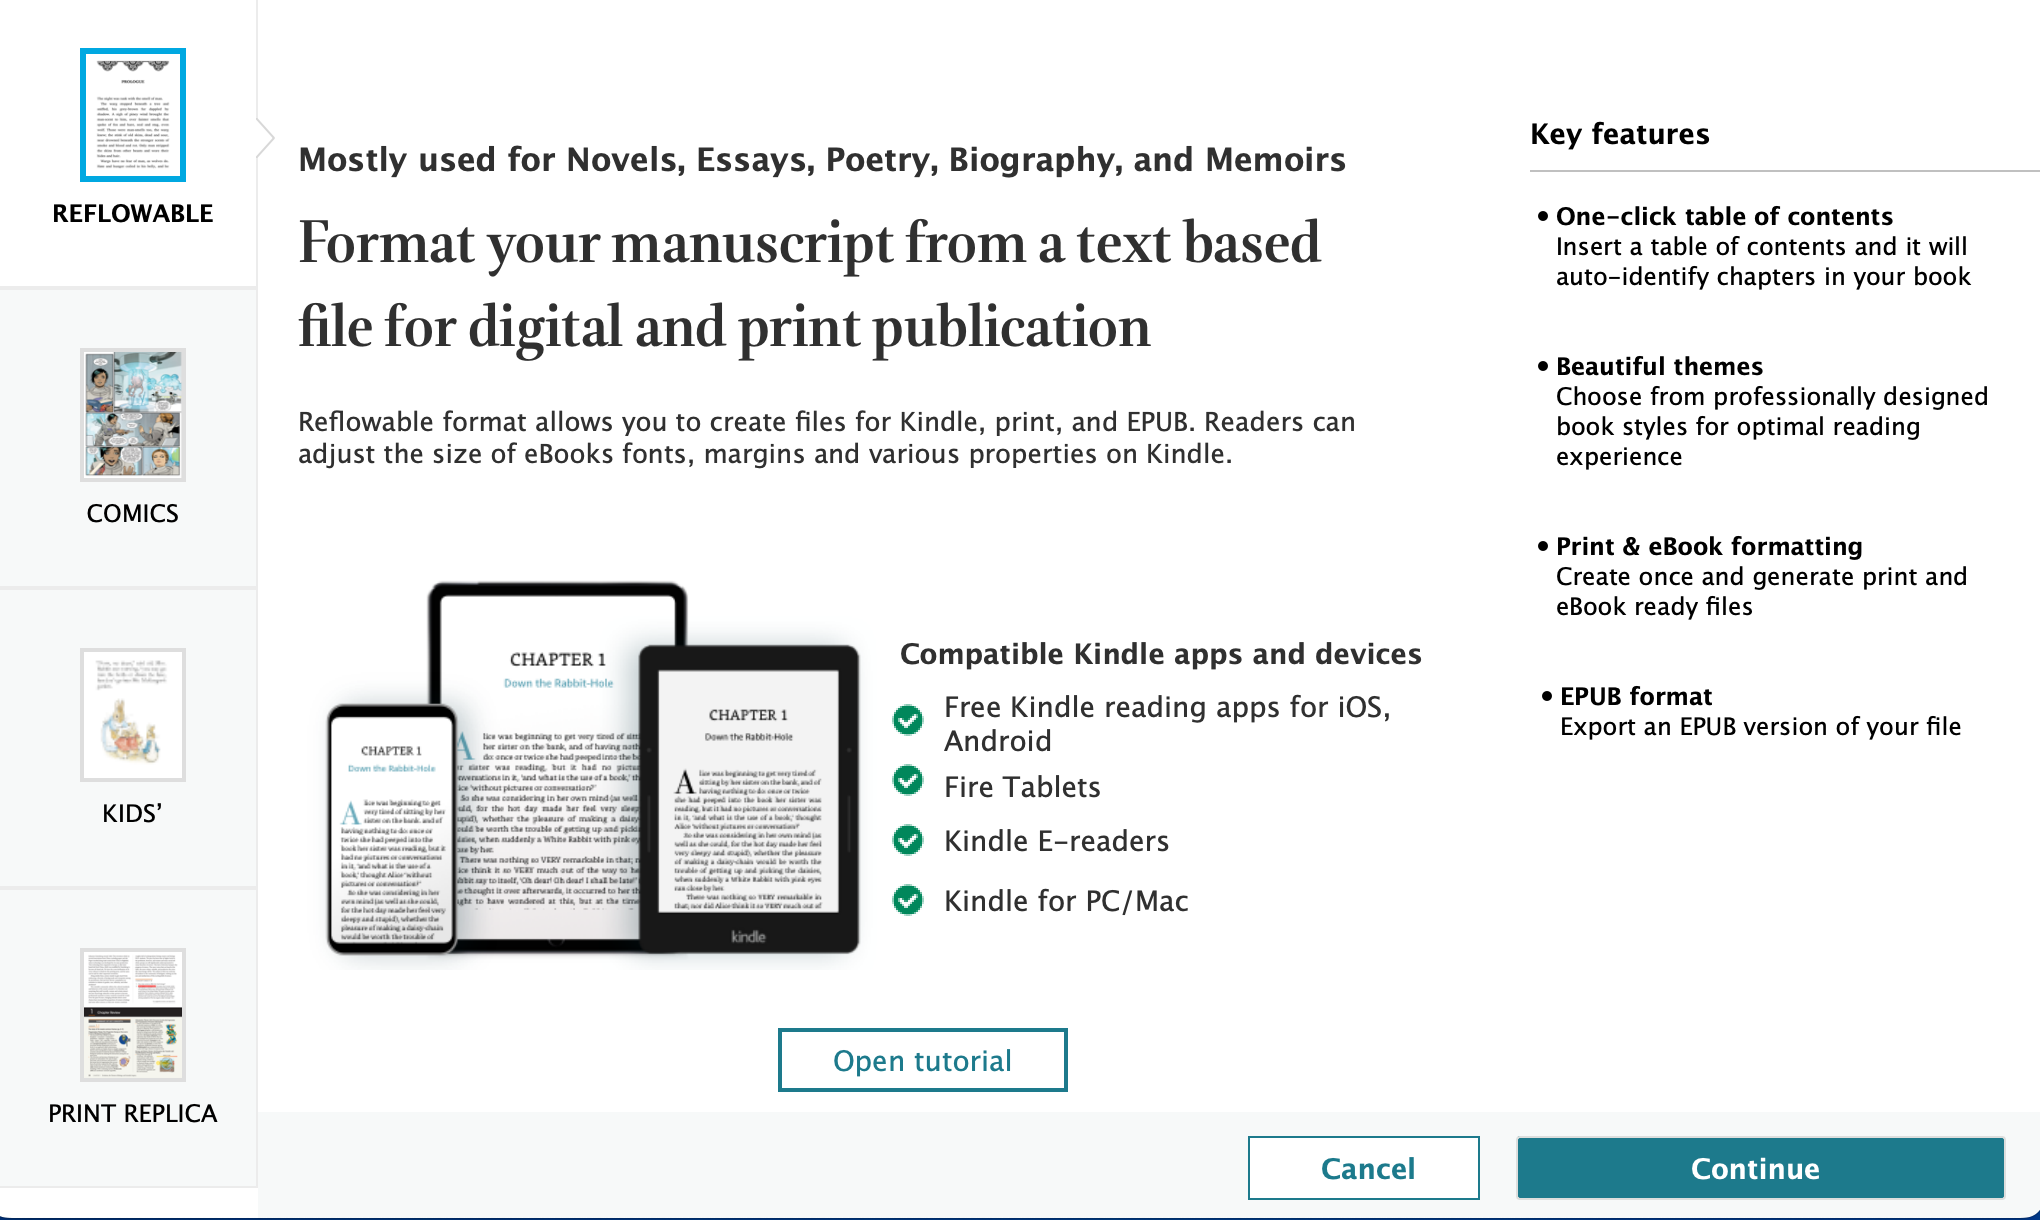The height and width of the screenshot is (1220, 2040).
Task: Continue with the selected format
Action: (1760, 1168)
